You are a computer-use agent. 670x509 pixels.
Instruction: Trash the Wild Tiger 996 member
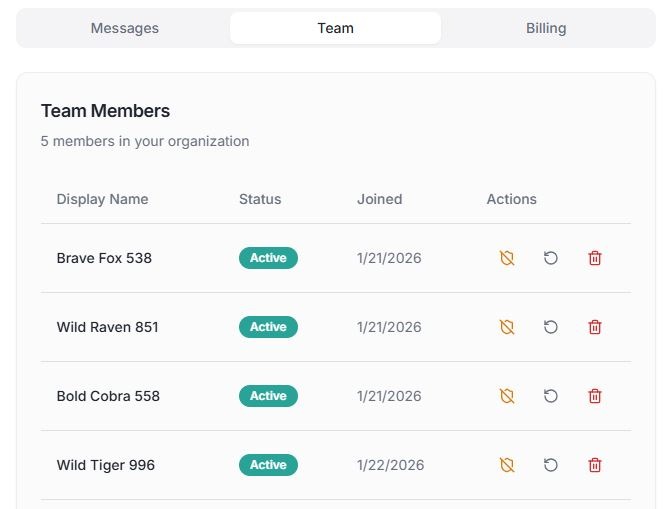[x=595, y=465]
